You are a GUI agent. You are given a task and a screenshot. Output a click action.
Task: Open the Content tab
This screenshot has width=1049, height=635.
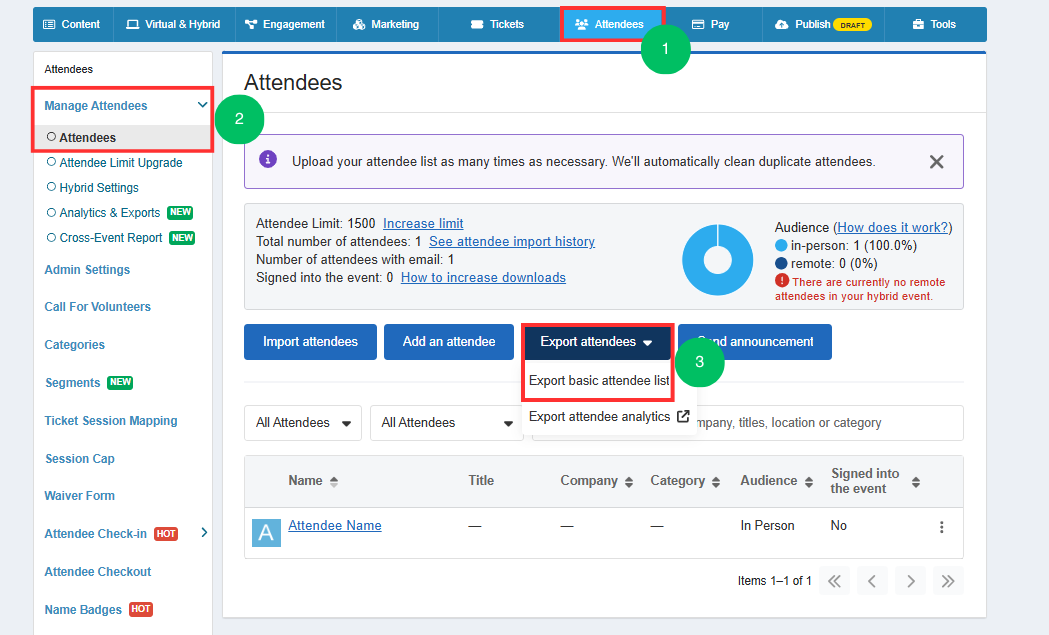pyautogui.click(x=72, y=24)
